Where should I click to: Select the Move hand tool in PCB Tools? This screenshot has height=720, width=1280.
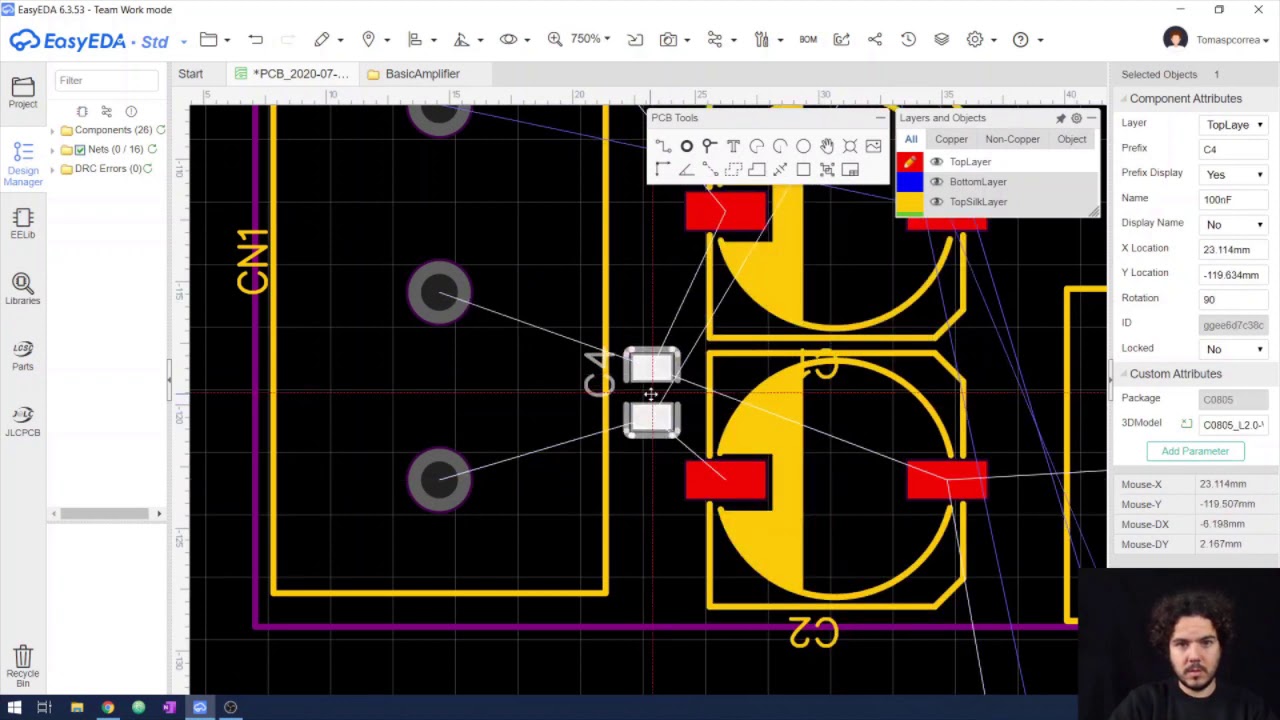827,147
